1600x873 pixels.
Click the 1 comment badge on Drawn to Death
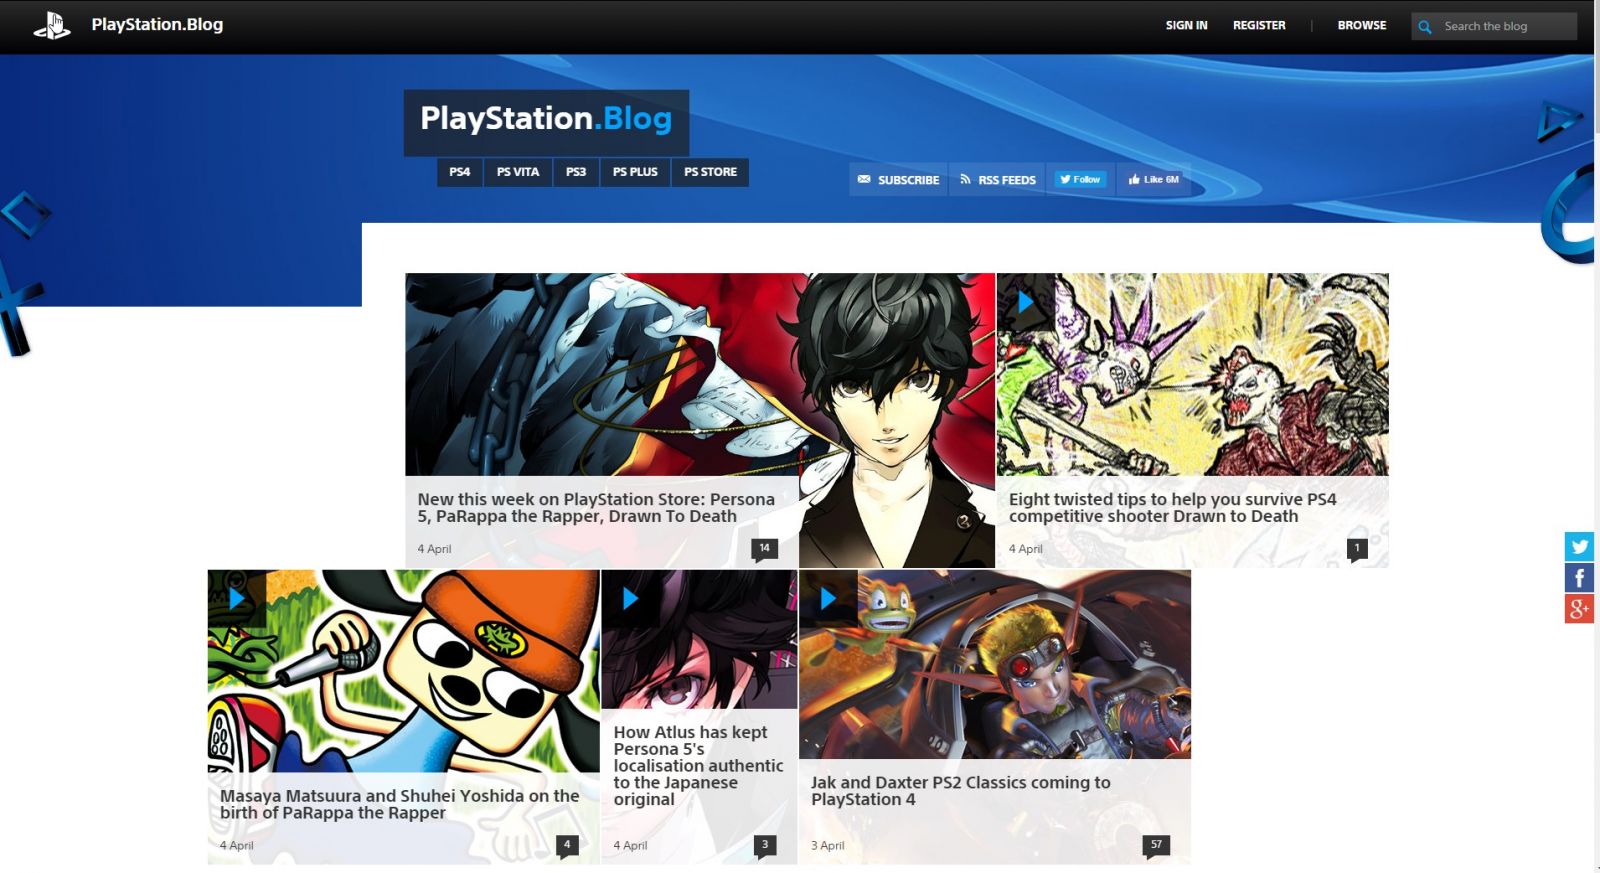pyautogui.click(x=1357, y=548)
